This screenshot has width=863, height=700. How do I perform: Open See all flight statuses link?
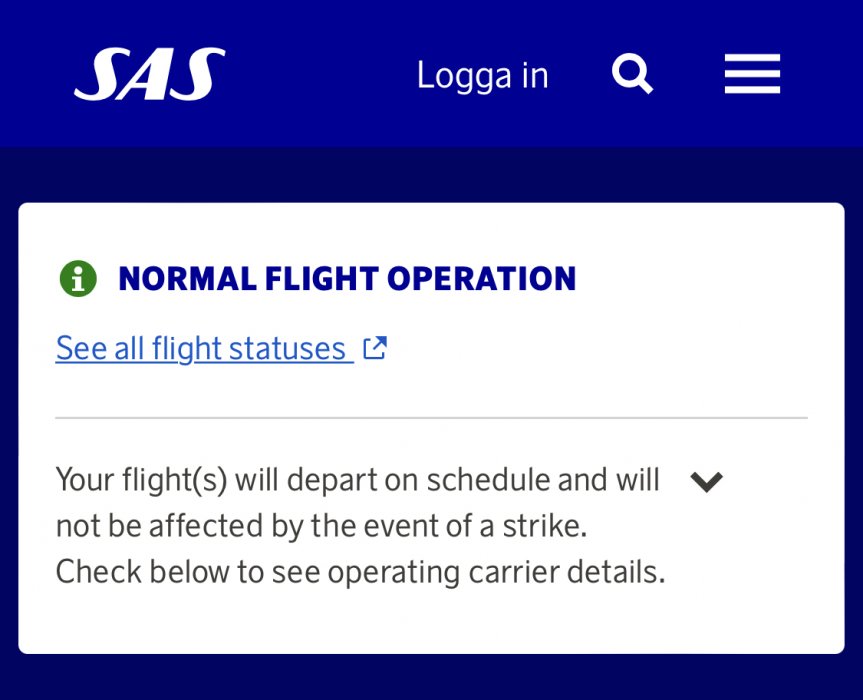pyautogui.click(x=204, y=349)
